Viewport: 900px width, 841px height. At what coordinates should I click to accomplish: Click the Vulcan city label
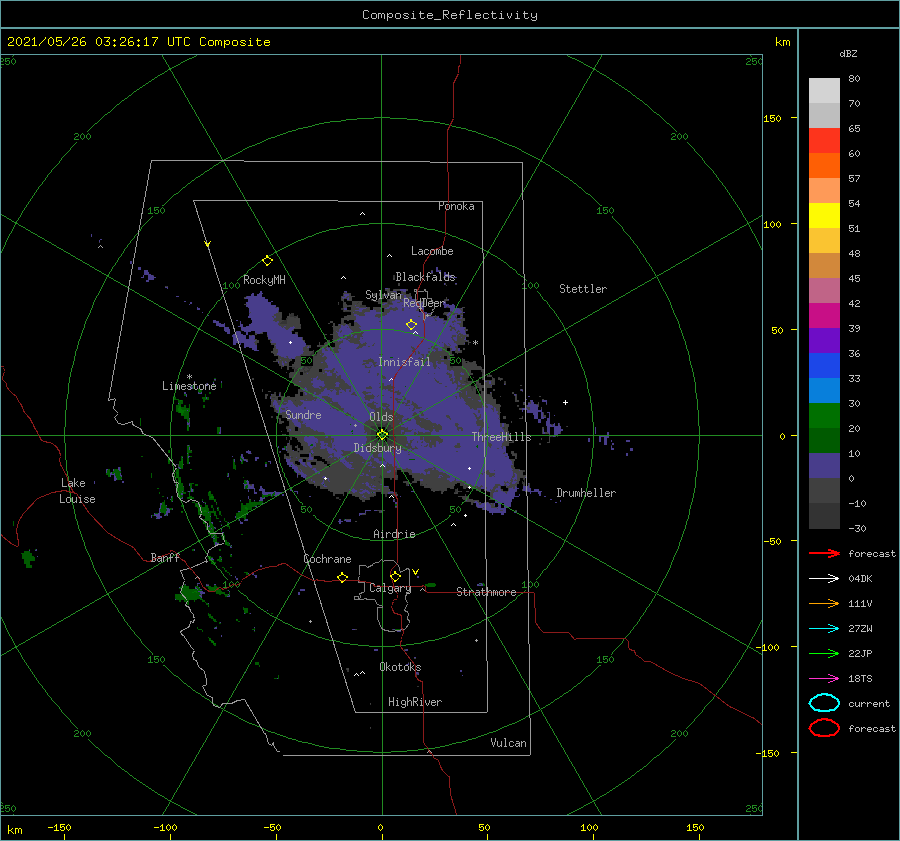[x=508, y=743]
